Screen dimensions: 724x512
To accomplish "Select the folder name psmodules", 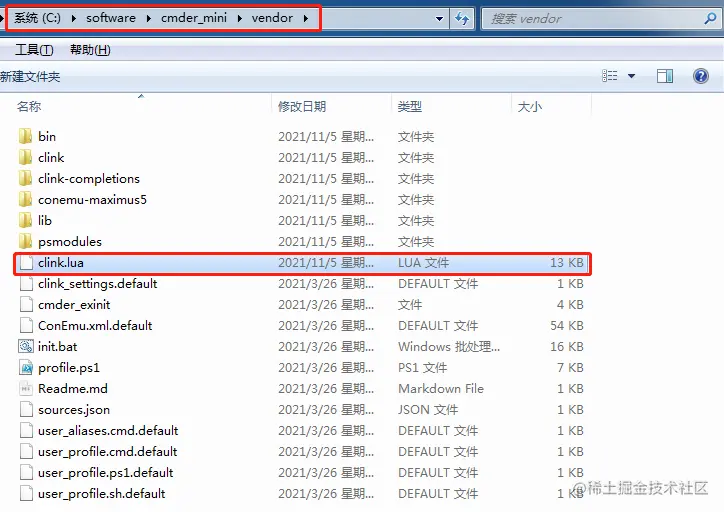I will point(70,242).
